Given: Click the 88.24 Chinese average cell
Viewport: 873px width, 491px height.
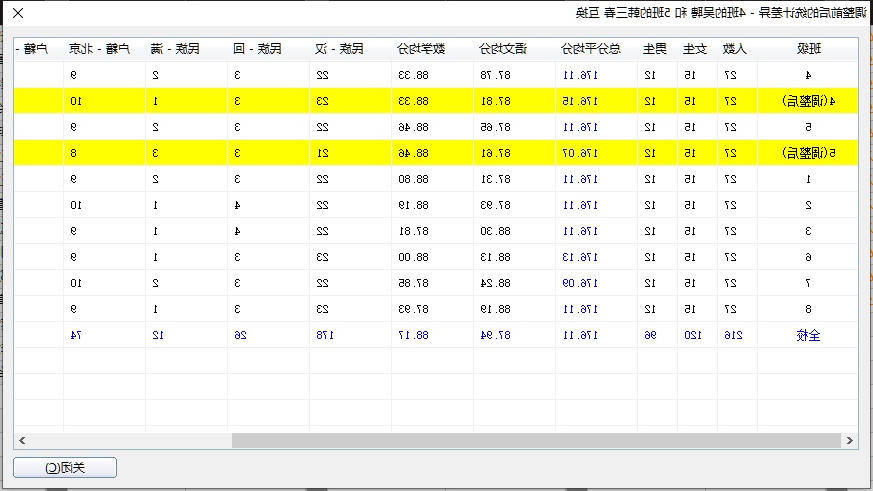Looking at the screenshot, I should (x=514, y=283).
